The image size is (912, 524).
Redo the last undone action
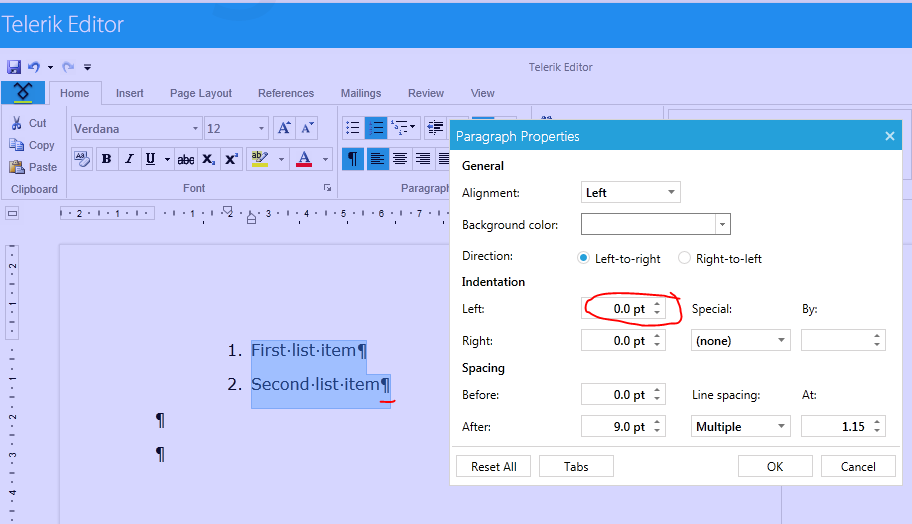click(x=69, y=67)
